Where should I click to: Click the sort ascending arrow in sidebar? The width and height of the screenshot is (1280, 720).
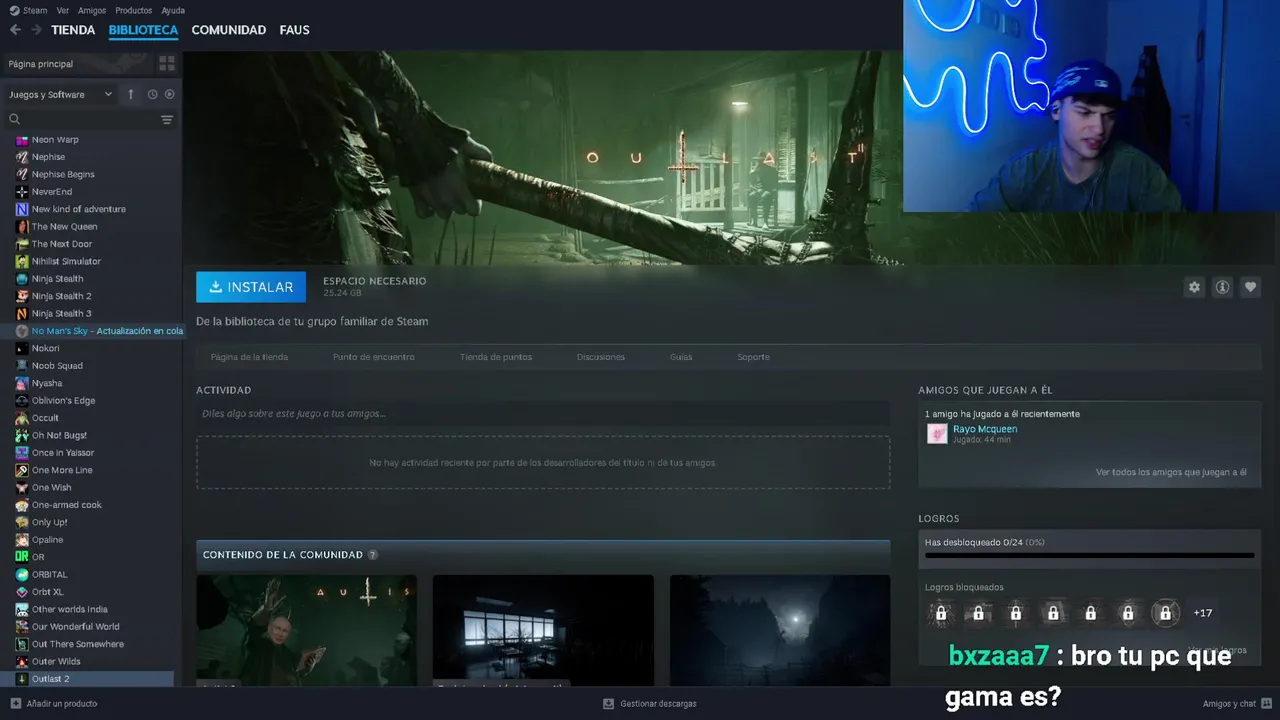(x=130, y=94)
